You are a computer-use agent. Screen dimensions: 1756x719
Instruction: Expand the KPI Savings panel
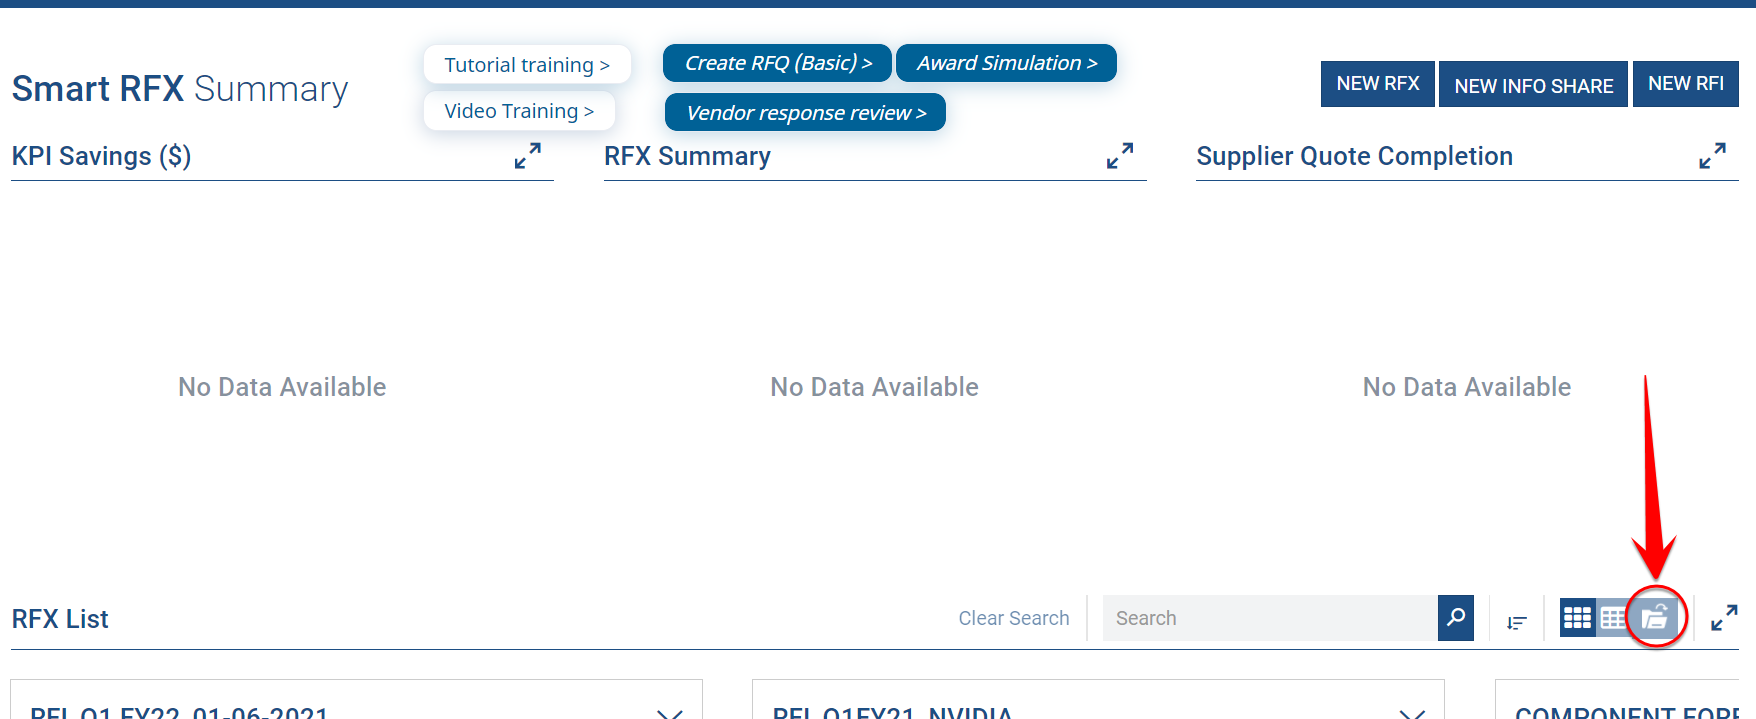(527, 156)
